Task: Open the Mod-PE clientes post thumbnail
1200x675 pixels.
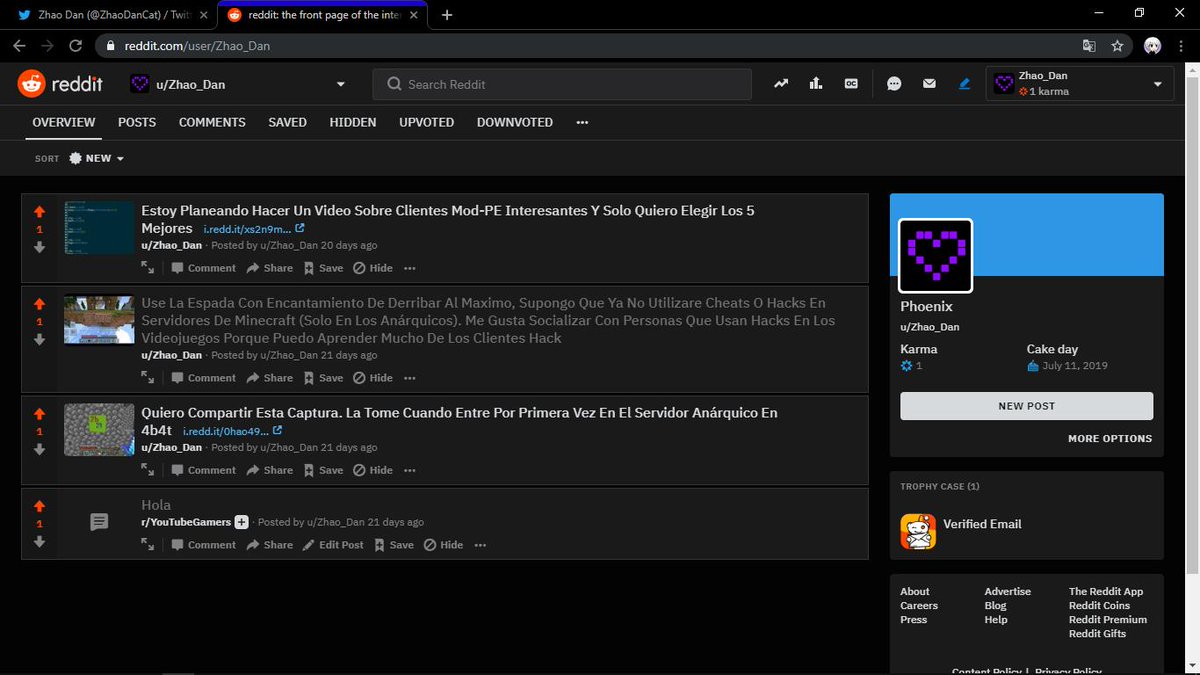Action: click(x=99, y=228)
